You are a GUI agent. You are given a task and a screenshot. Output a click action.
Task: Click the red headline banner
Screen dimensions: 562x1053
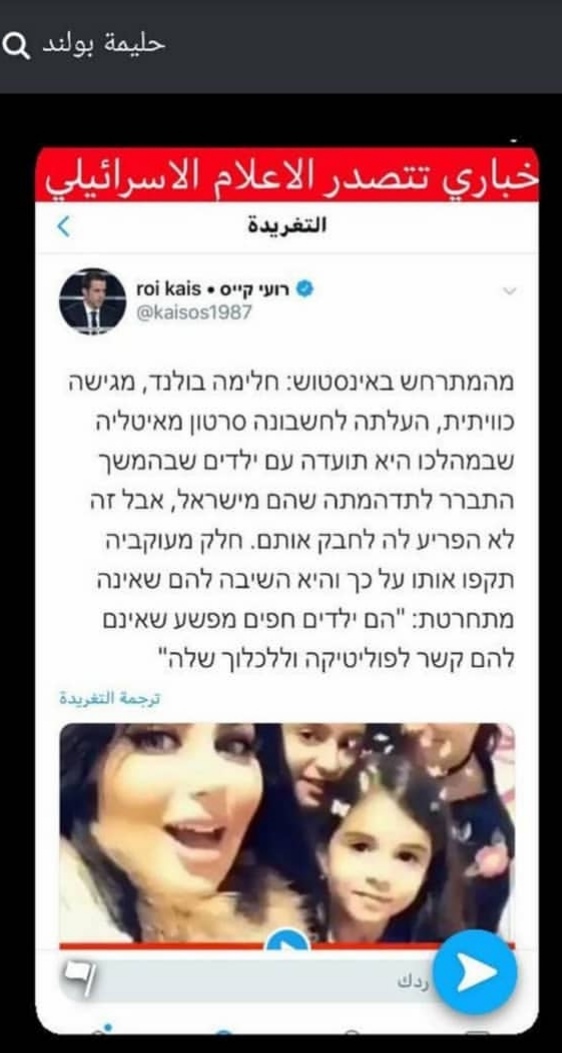point(287,174)
